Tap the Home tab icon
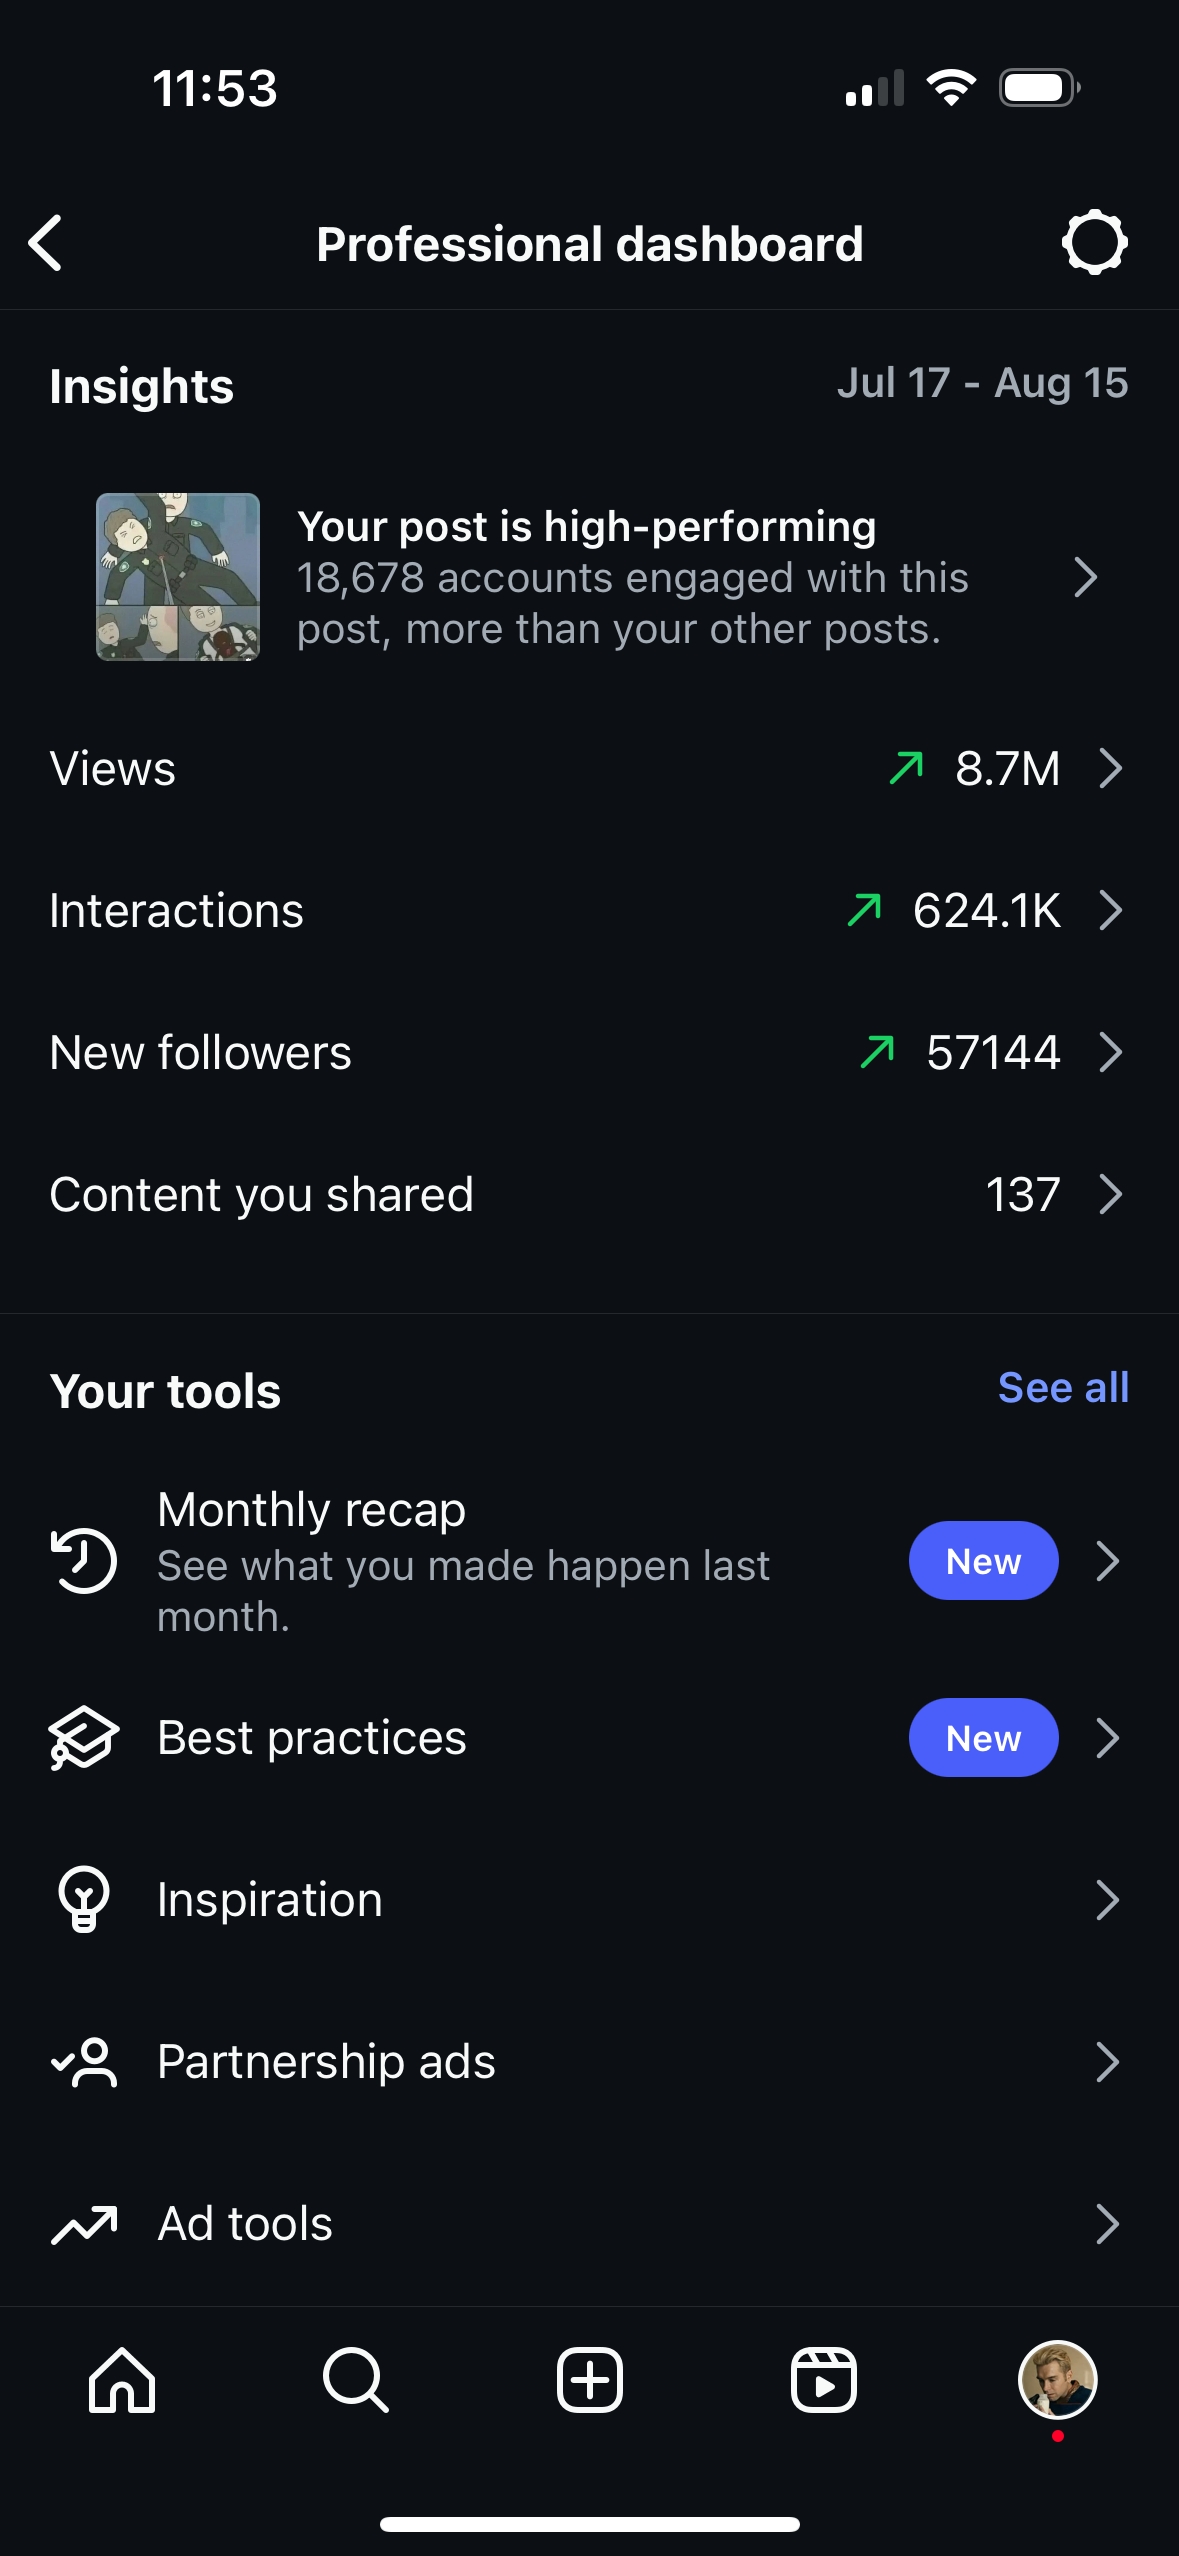Image resolution: width=1179 pixels, height=2556 pixels. [122, 2380]
